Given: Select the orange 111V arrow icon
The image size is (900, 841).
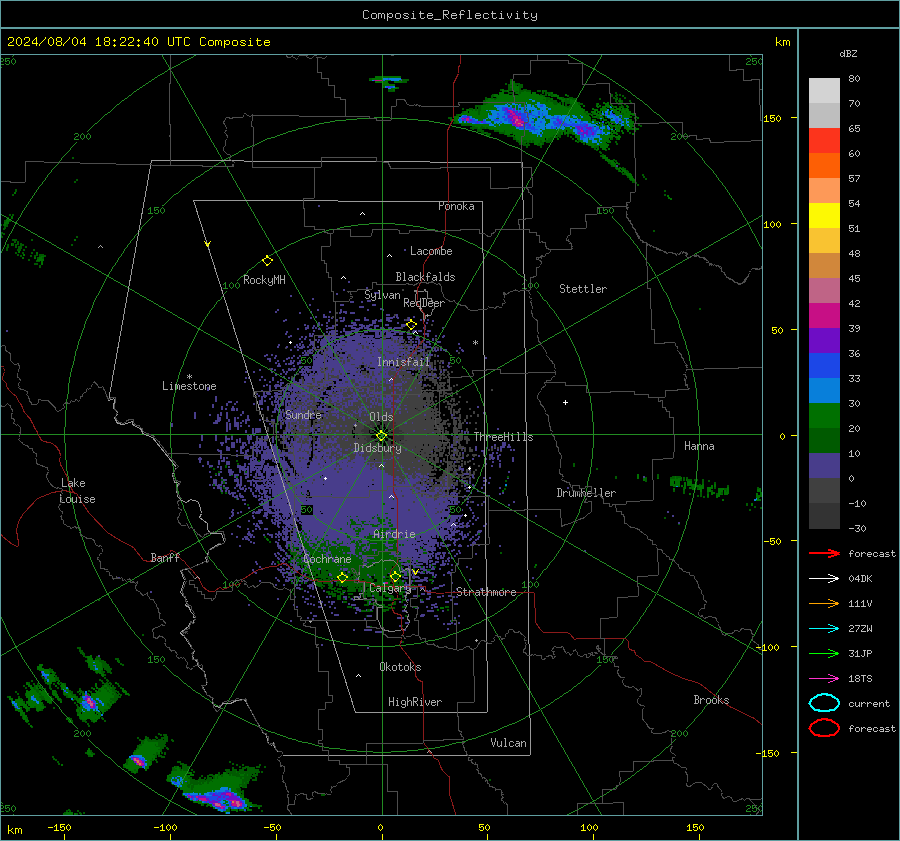Looking at the screenshot, I should (x=824, y=603).
